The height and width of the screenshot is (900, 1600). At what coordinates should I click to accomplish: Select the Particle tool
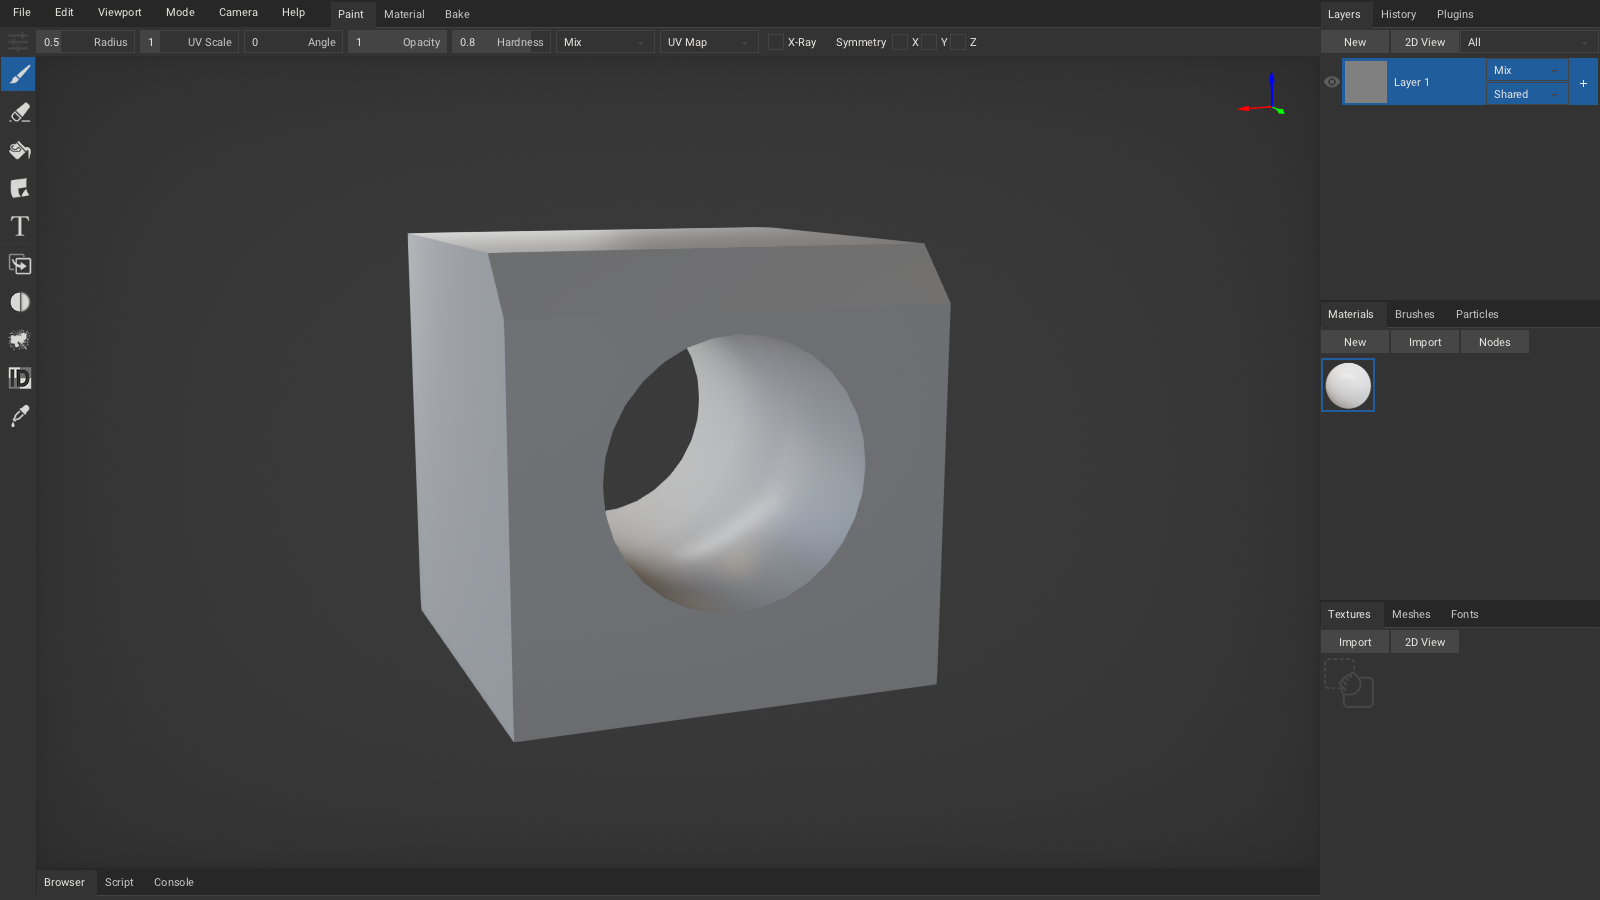click(19, 341)
